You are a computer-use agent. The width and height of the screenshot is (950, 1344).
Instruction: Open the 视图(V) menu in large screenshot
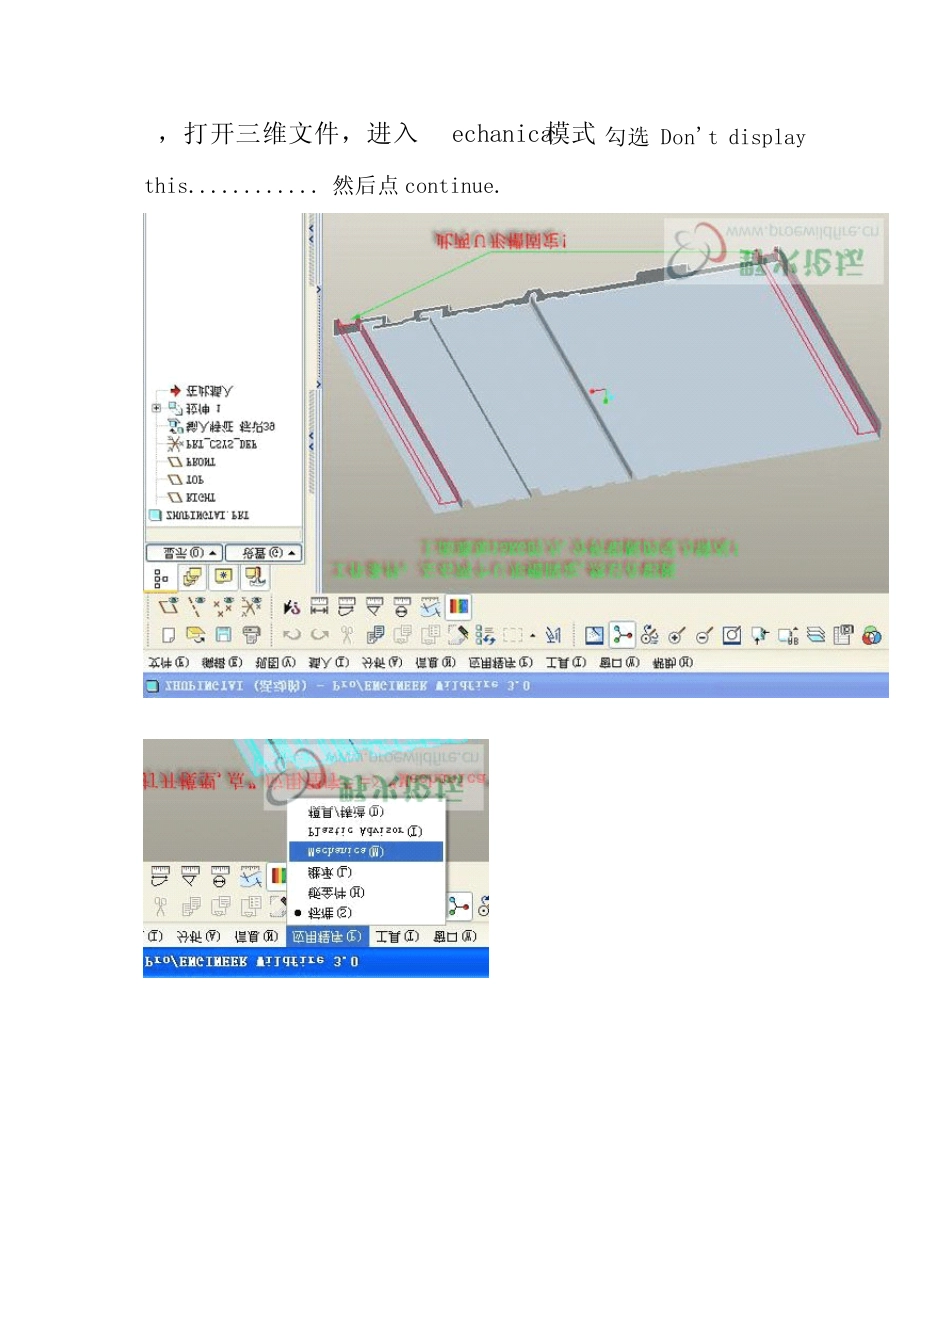coord(276,662)
